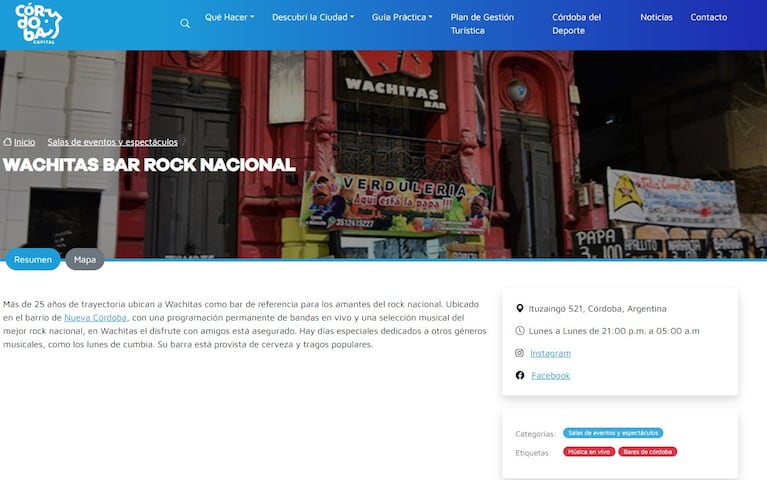
Task: Click the Salas de eventos y espectáculos category badge
Action: click(x=613, y=433)
